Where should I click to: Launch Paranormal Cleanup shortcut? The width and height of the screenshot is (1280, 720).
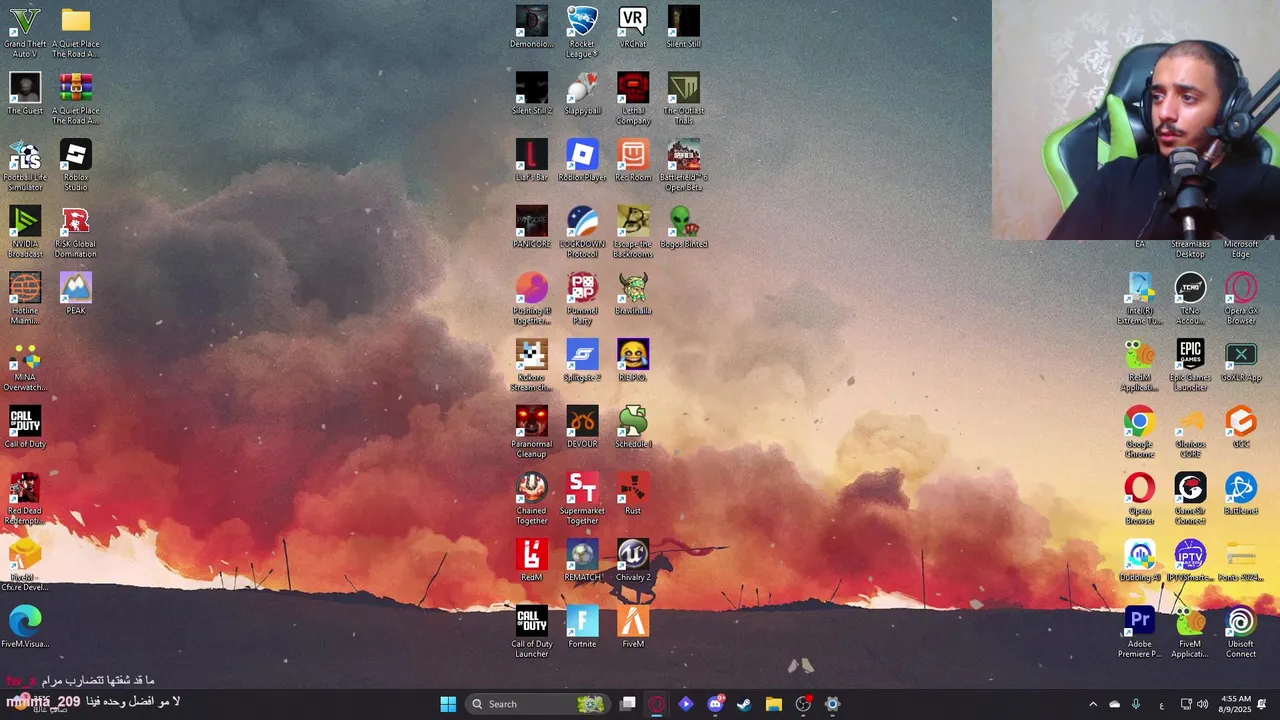tap(532, 431)
